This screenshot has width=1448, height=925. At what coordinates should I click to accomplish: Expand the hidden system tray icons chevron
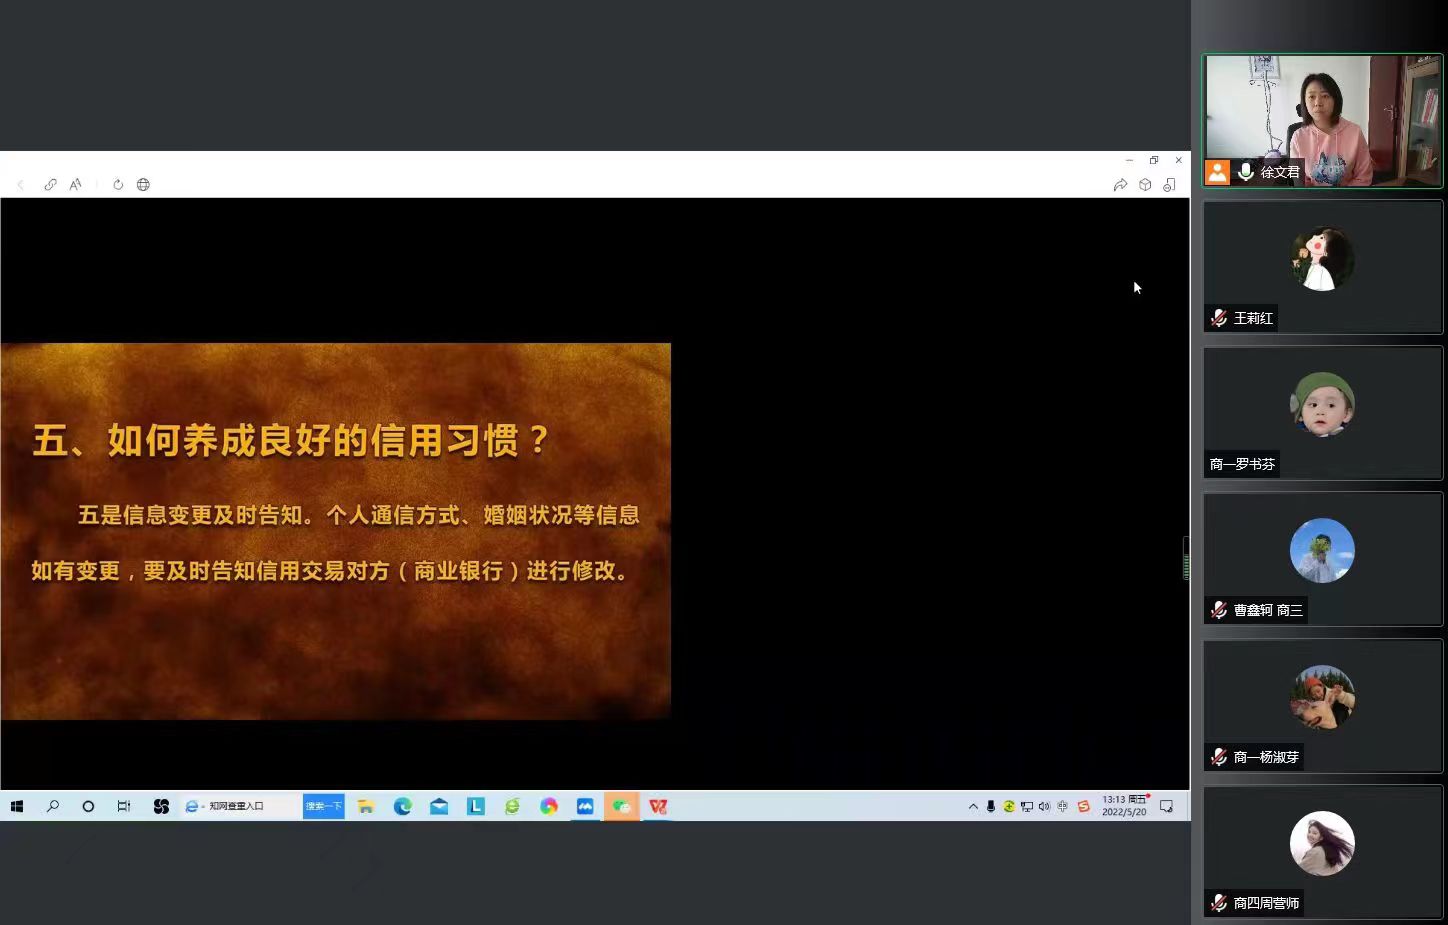(x=973, y=807)
